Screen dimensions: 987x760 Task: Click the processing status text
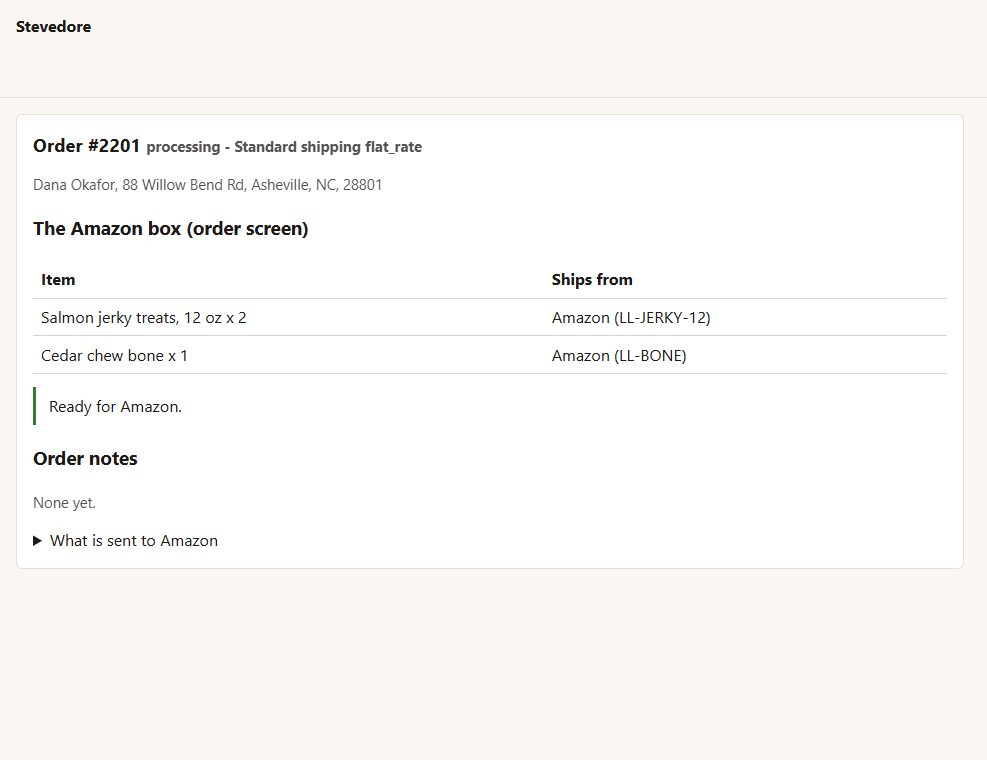183,147
